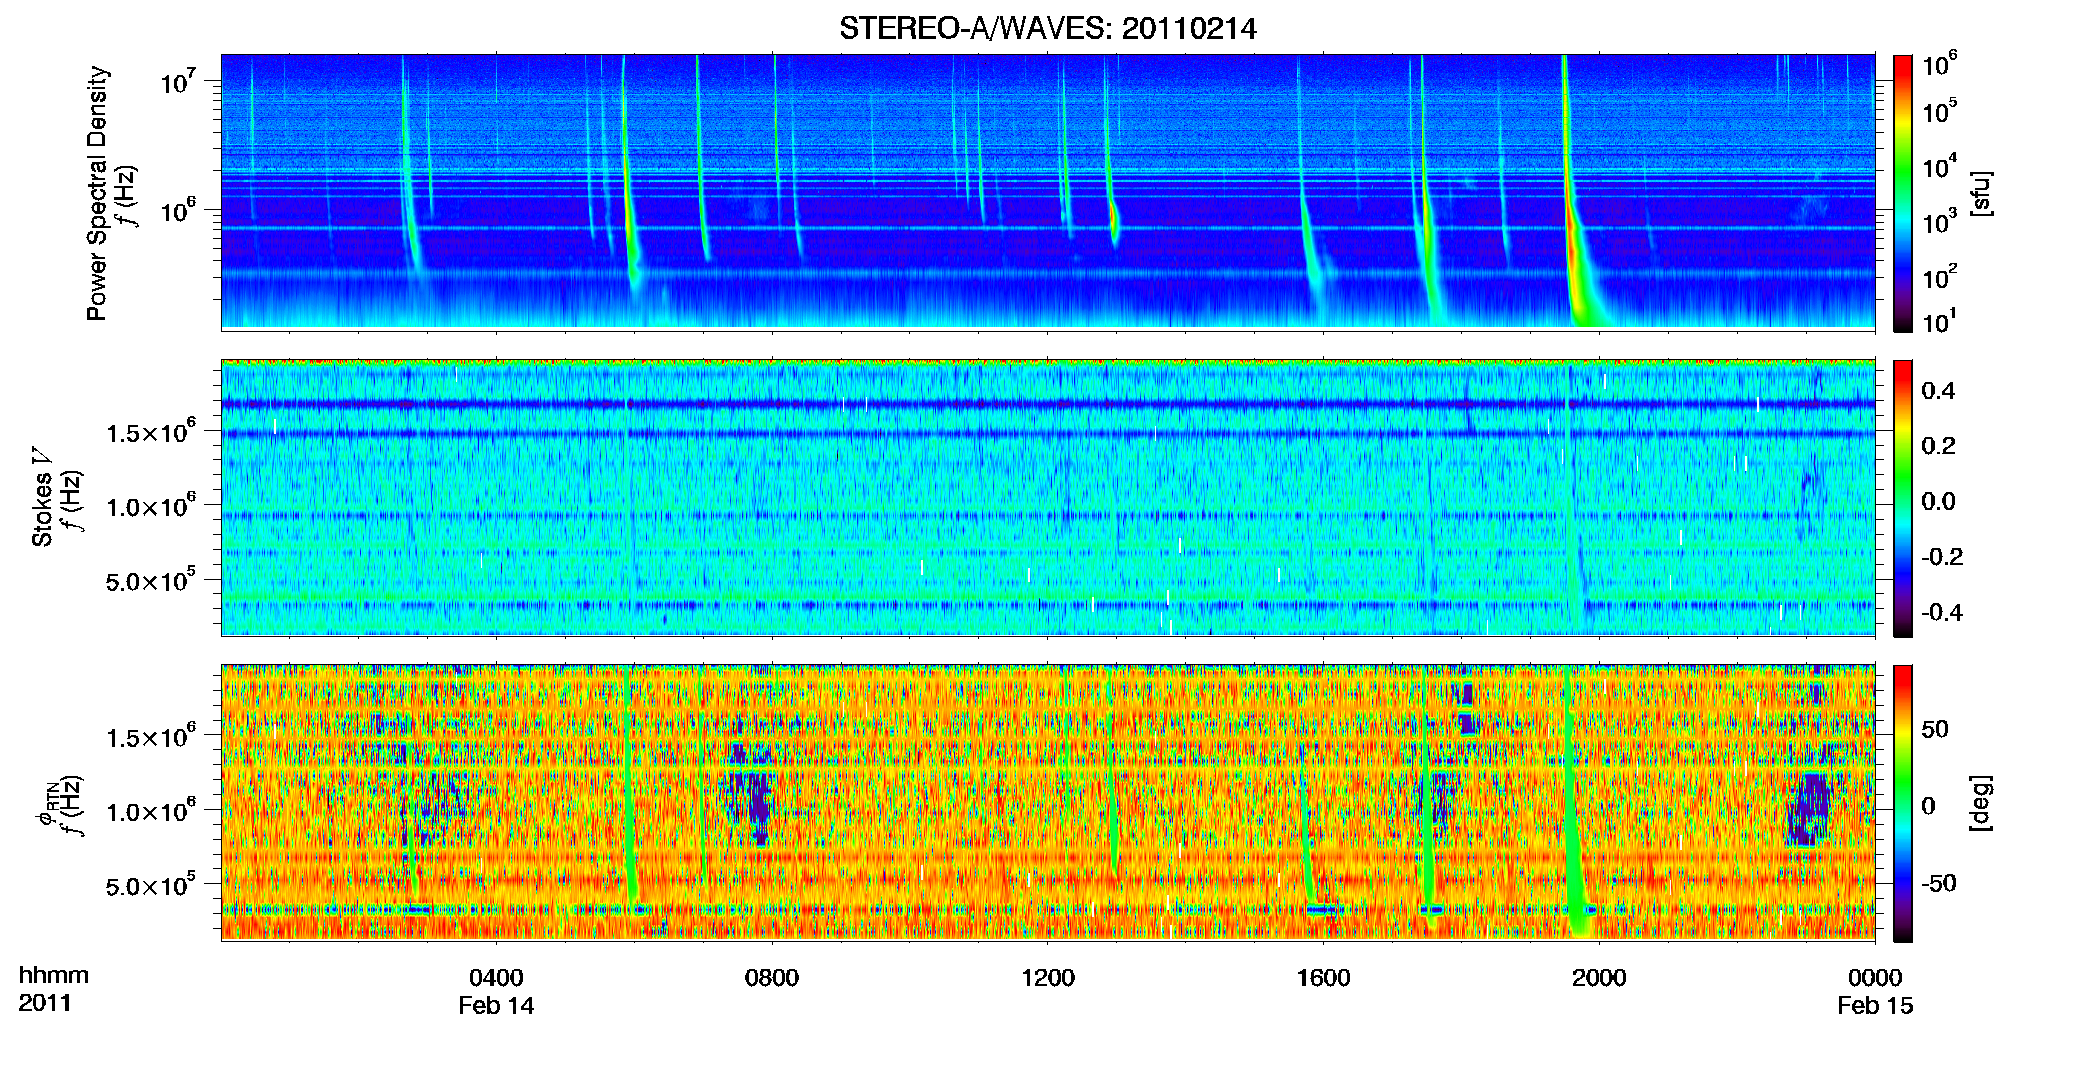Click the φRTN degrees color bar
The width and height of the screenshot is (2096, 1080).
(x=1902, y=803)
